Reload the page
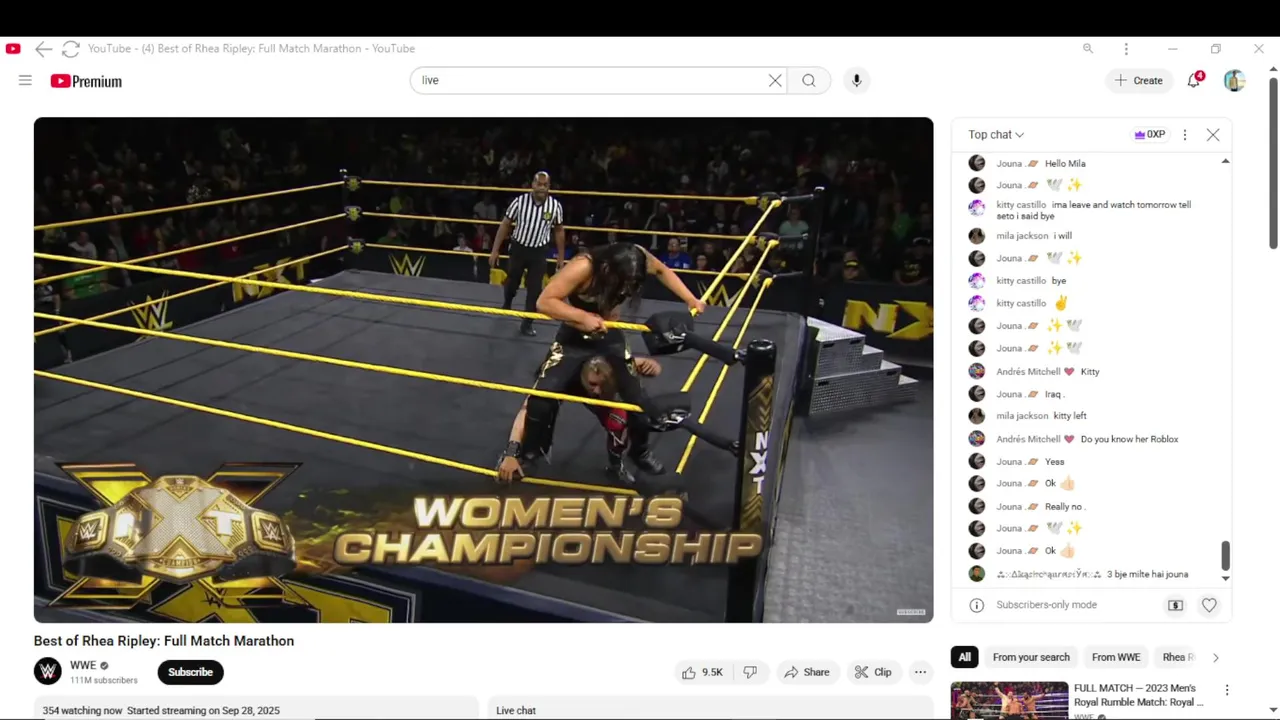Viewport: 1280px width, 720px height. (70, 48)
